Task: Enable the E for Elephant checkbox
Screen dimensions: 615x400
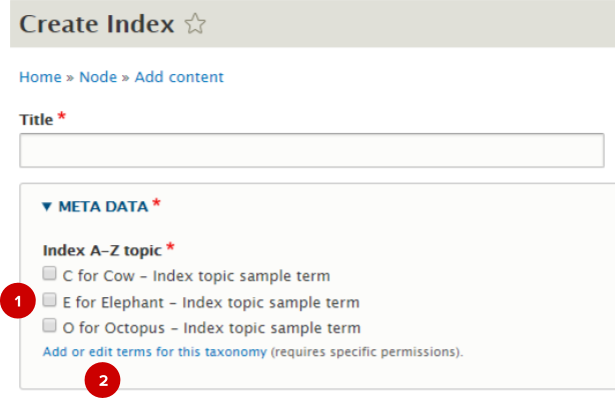Action: point(49,299)
